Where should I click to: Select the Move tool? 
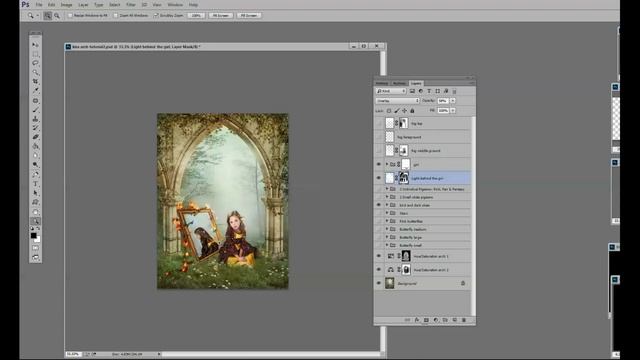pyautogui.click(x=36, y=44)
